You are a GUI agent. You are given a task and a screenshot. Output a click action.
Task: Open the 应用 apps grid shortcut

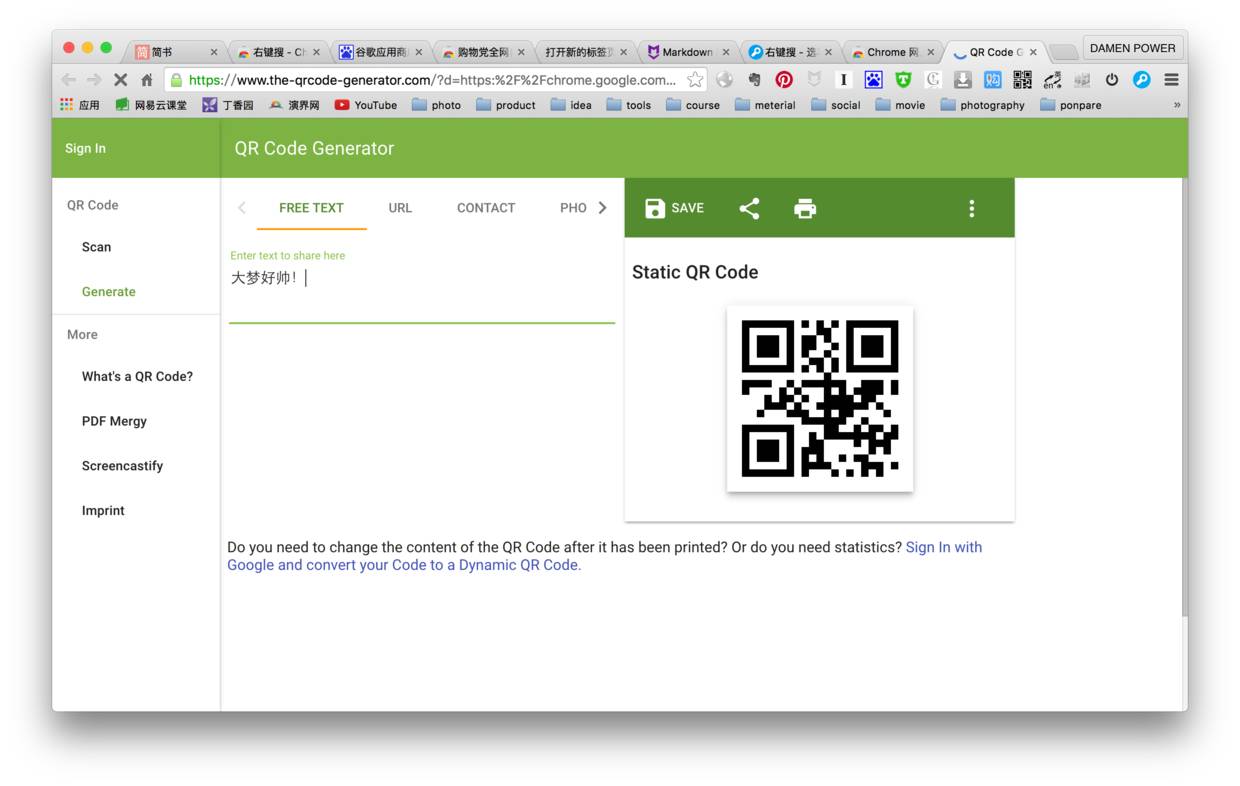pos(80,105)
